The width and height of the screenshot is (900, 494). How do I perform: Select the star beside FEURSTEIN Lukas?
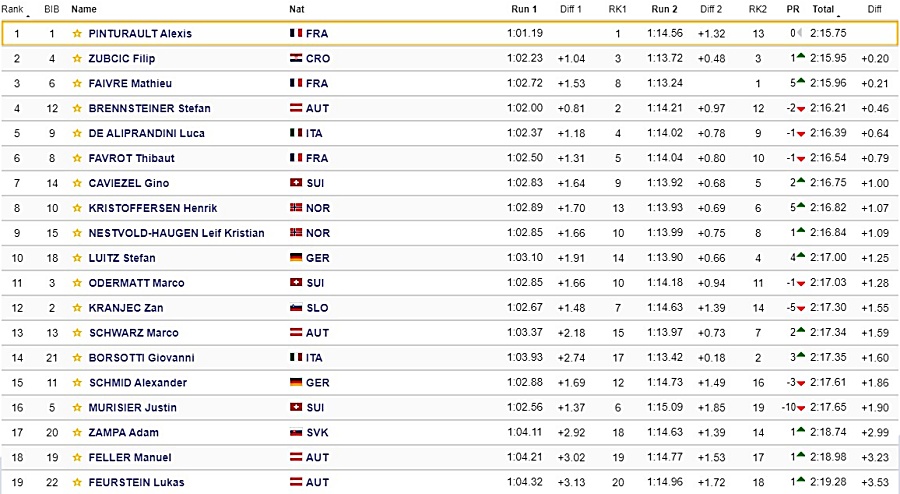point(77,483)
